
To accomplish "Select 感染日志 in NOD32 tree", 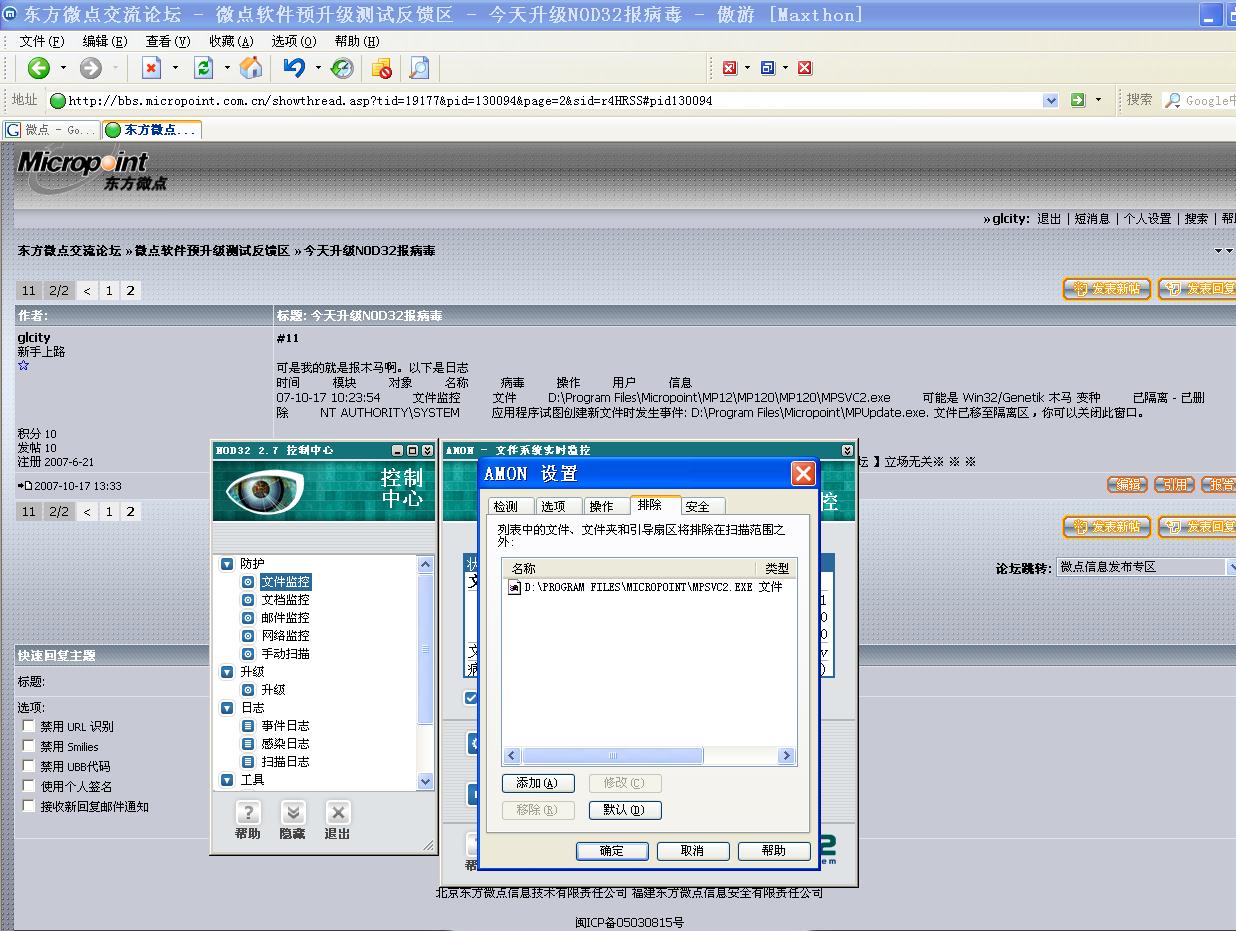I will point(285,744).
